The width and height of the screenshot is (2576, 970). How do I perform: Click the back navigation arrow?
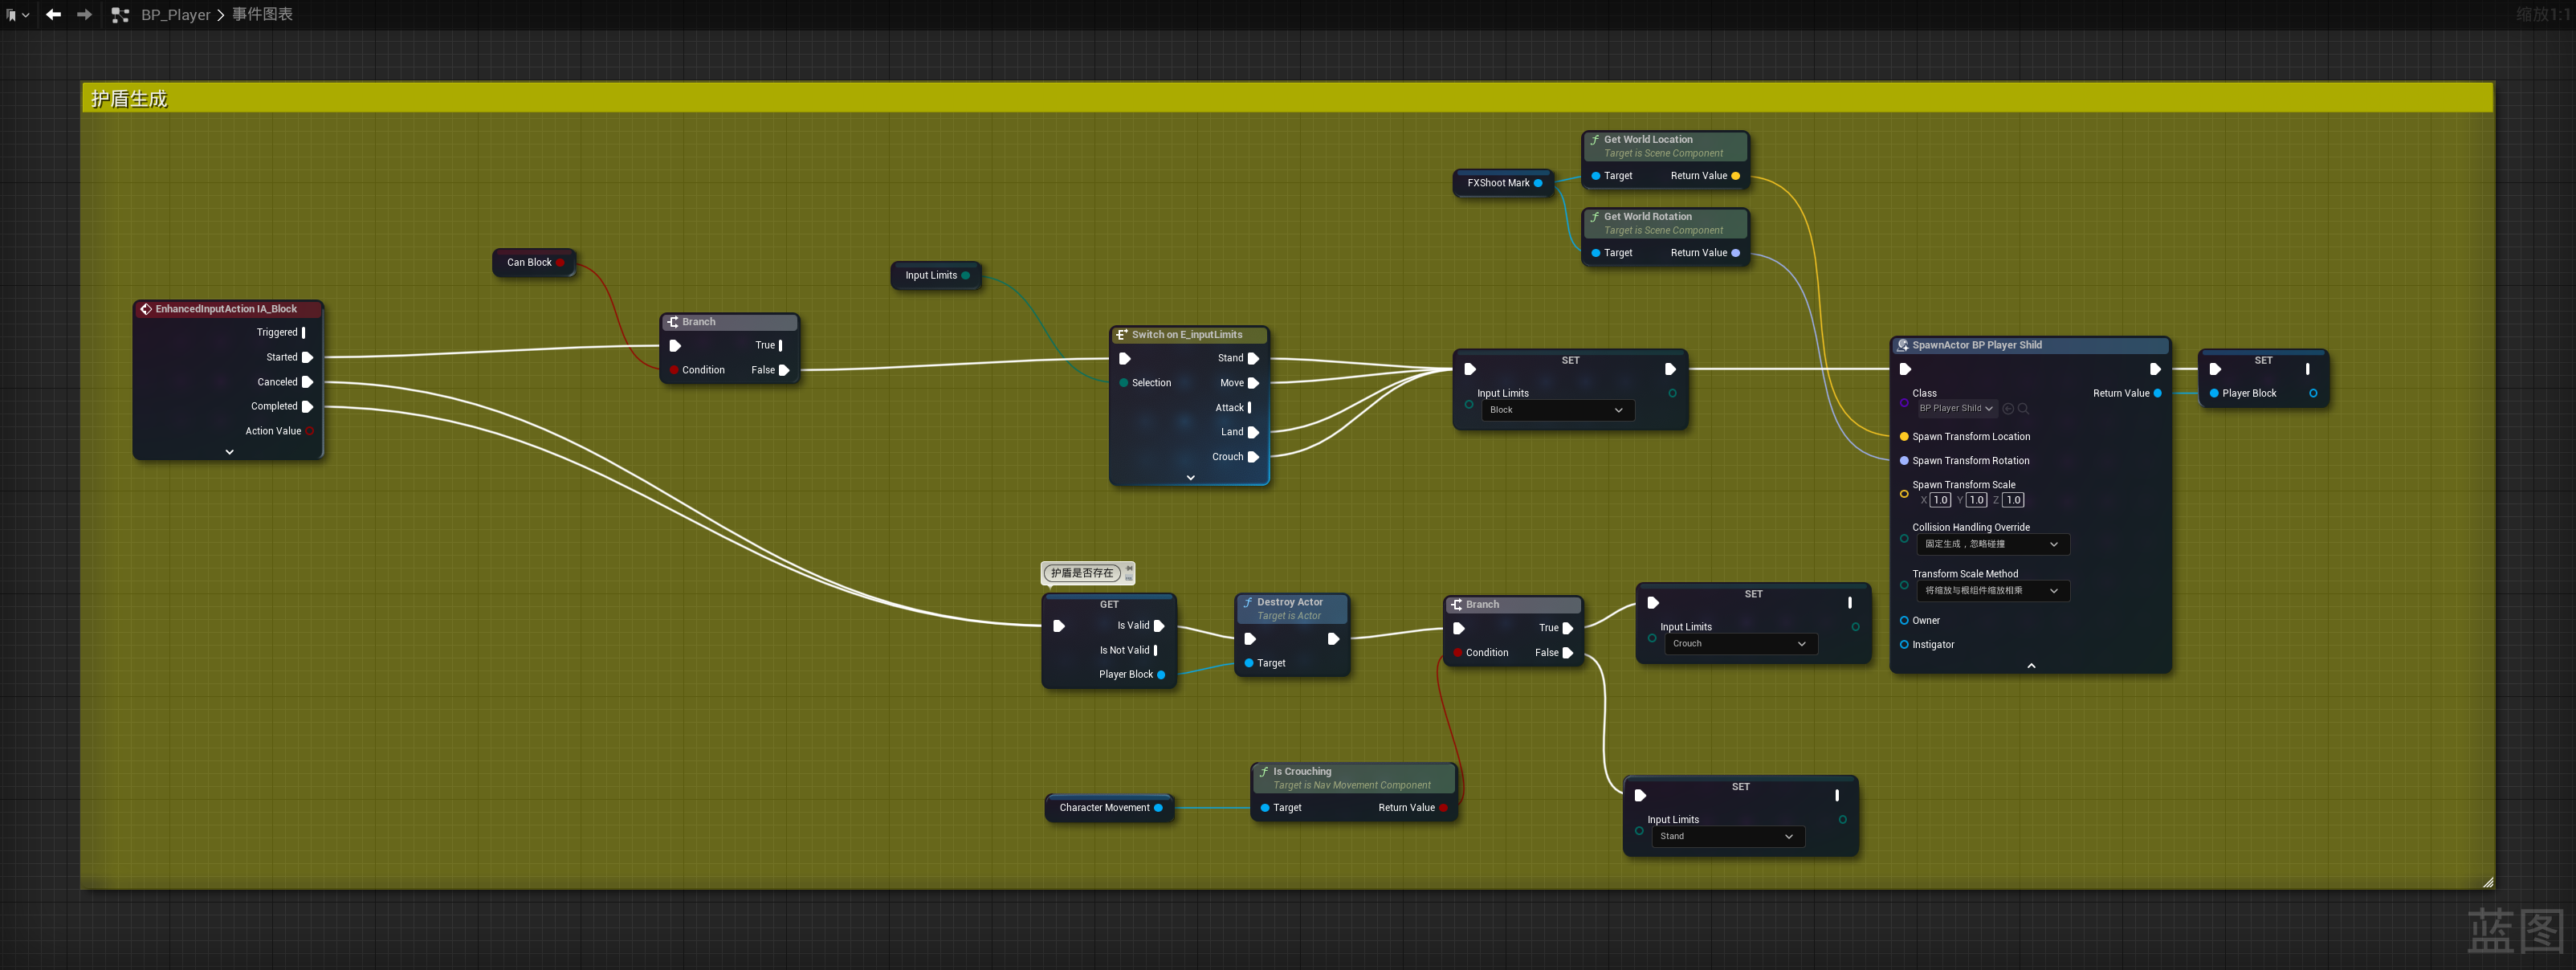pos(53,14)
